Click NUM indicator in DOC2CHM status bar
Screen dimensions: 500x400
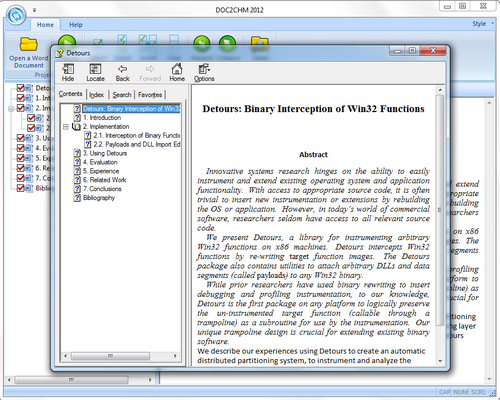tap(460, 392)
